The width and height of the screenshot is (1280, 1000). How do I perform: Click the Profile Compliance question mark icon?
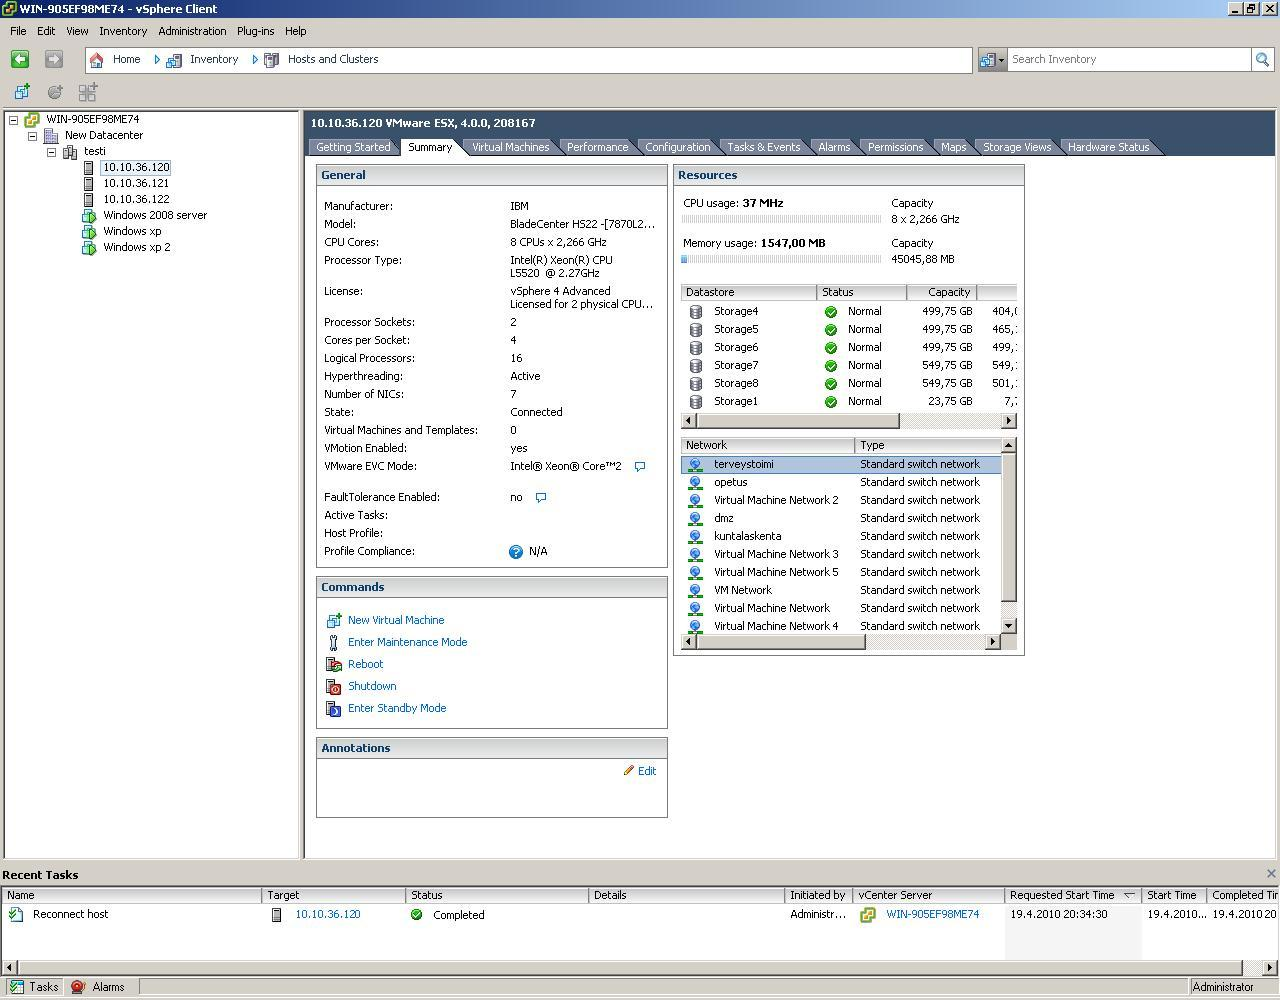[x=516, y=552]
